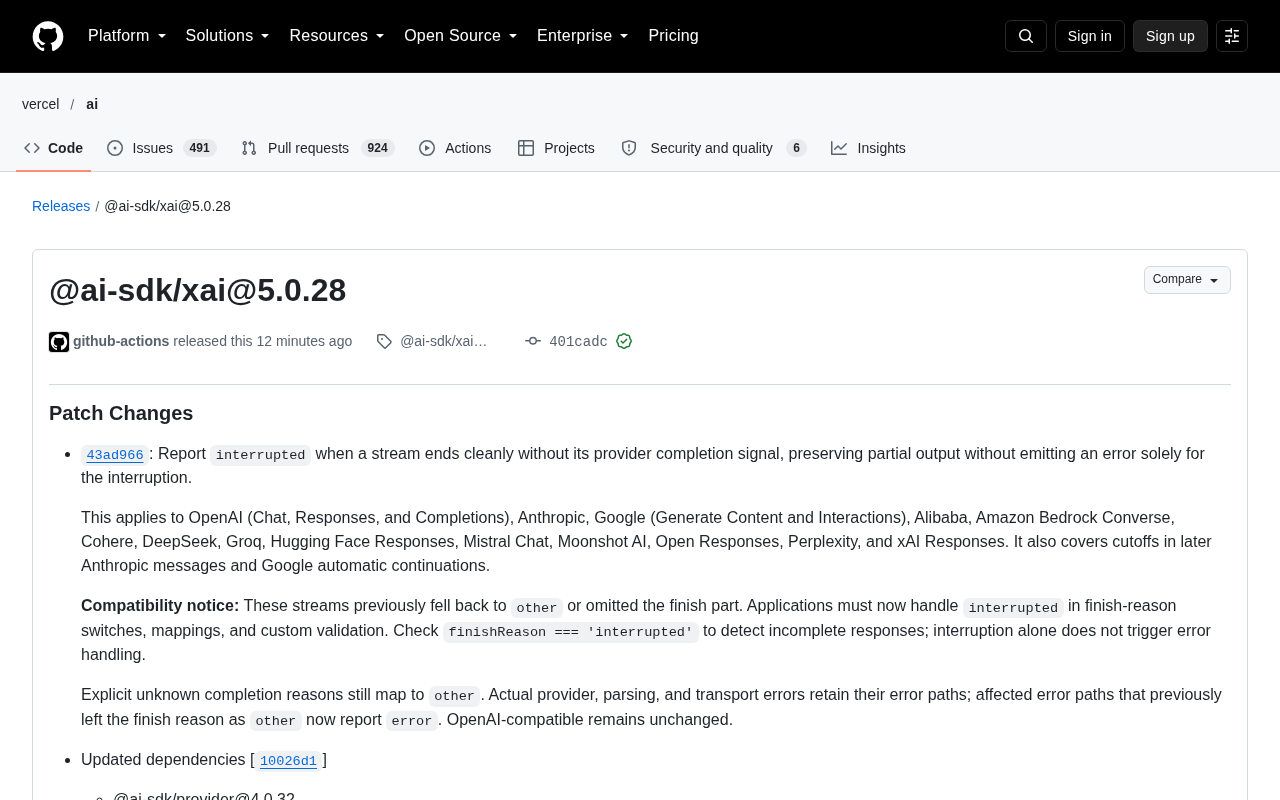Viewport: 1280px width, 800px height.
Task: Click the Patch Changes heading
Action: pyautogui.click(x=121, y=413)
